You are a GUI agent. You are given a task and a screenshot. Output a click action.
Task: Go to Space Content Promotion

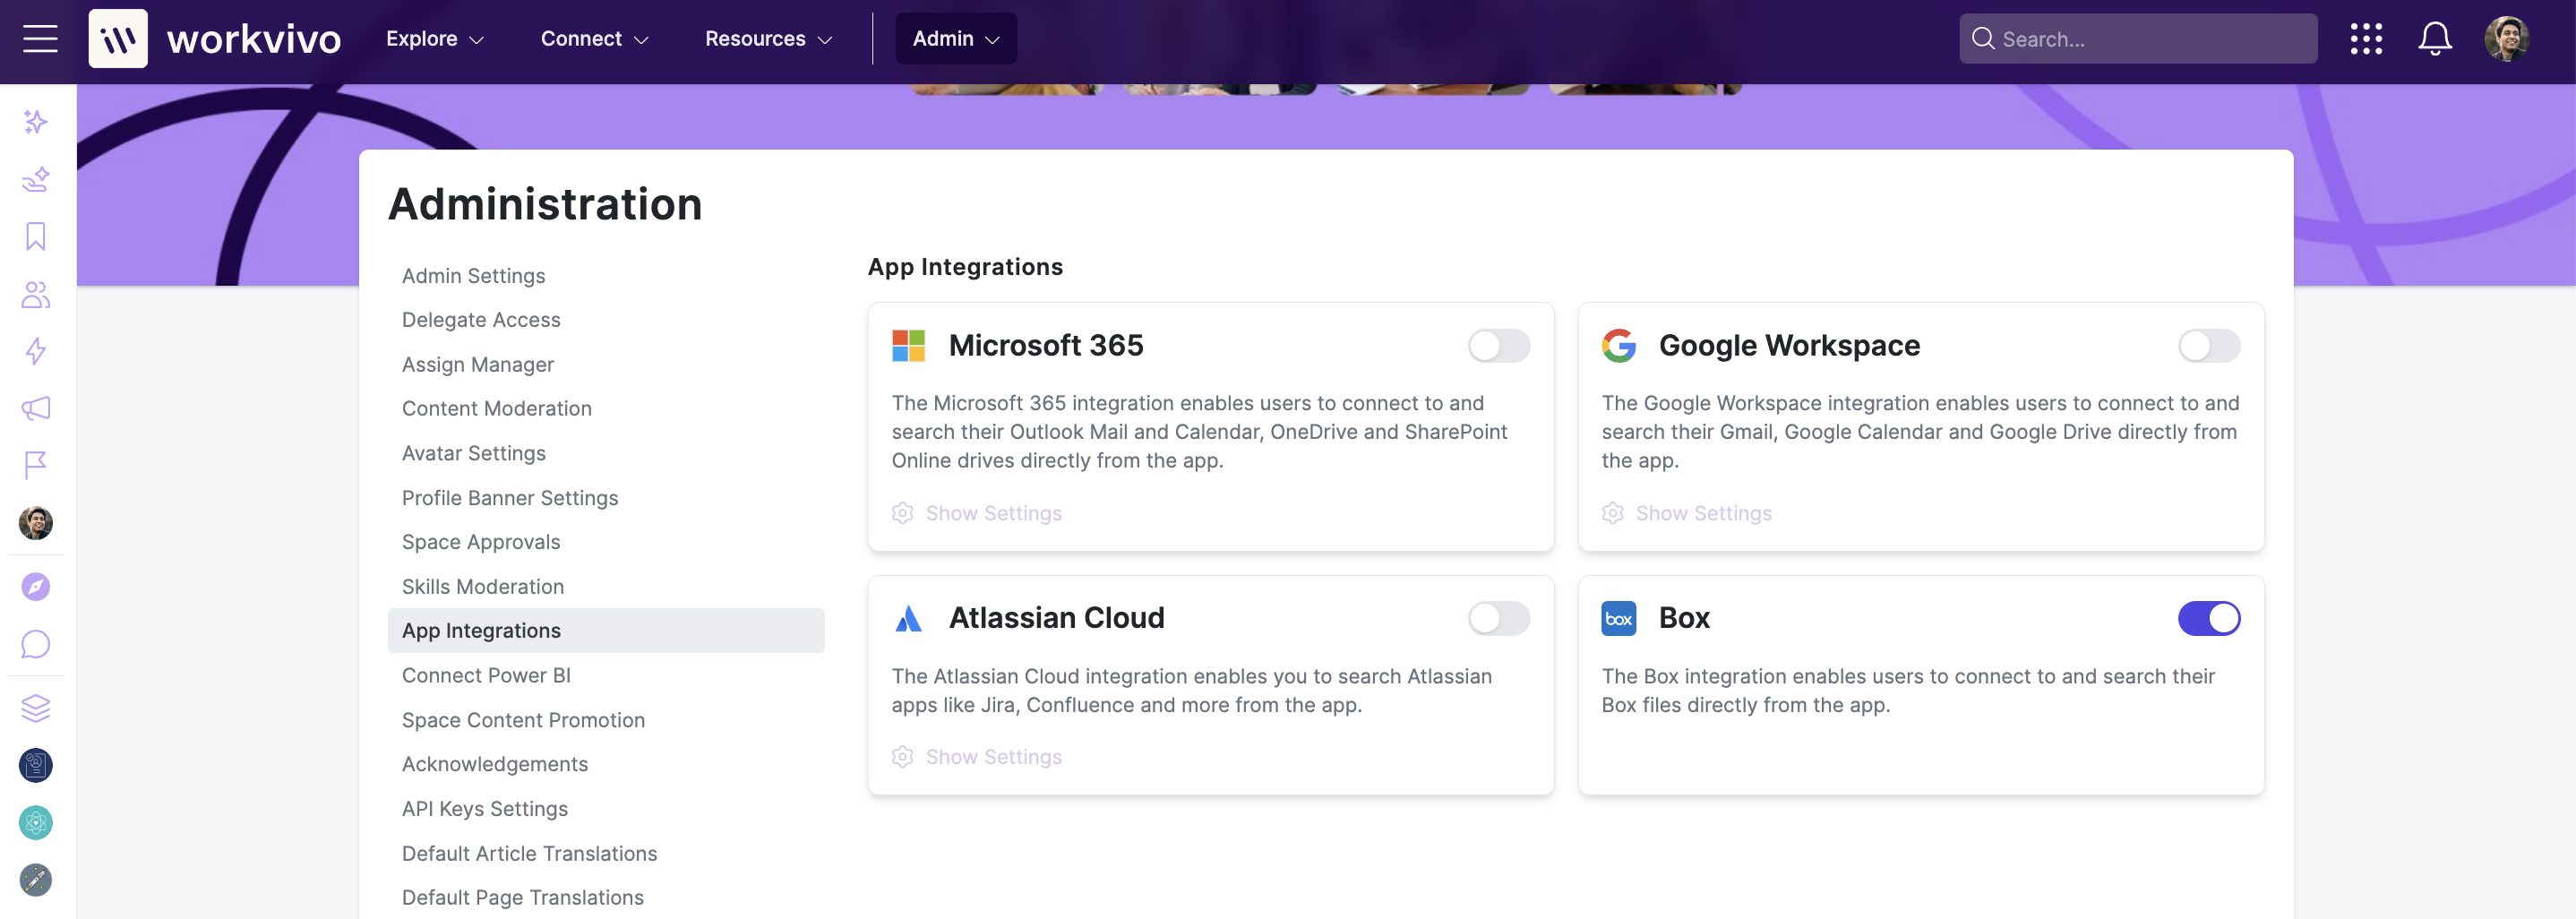523,720
